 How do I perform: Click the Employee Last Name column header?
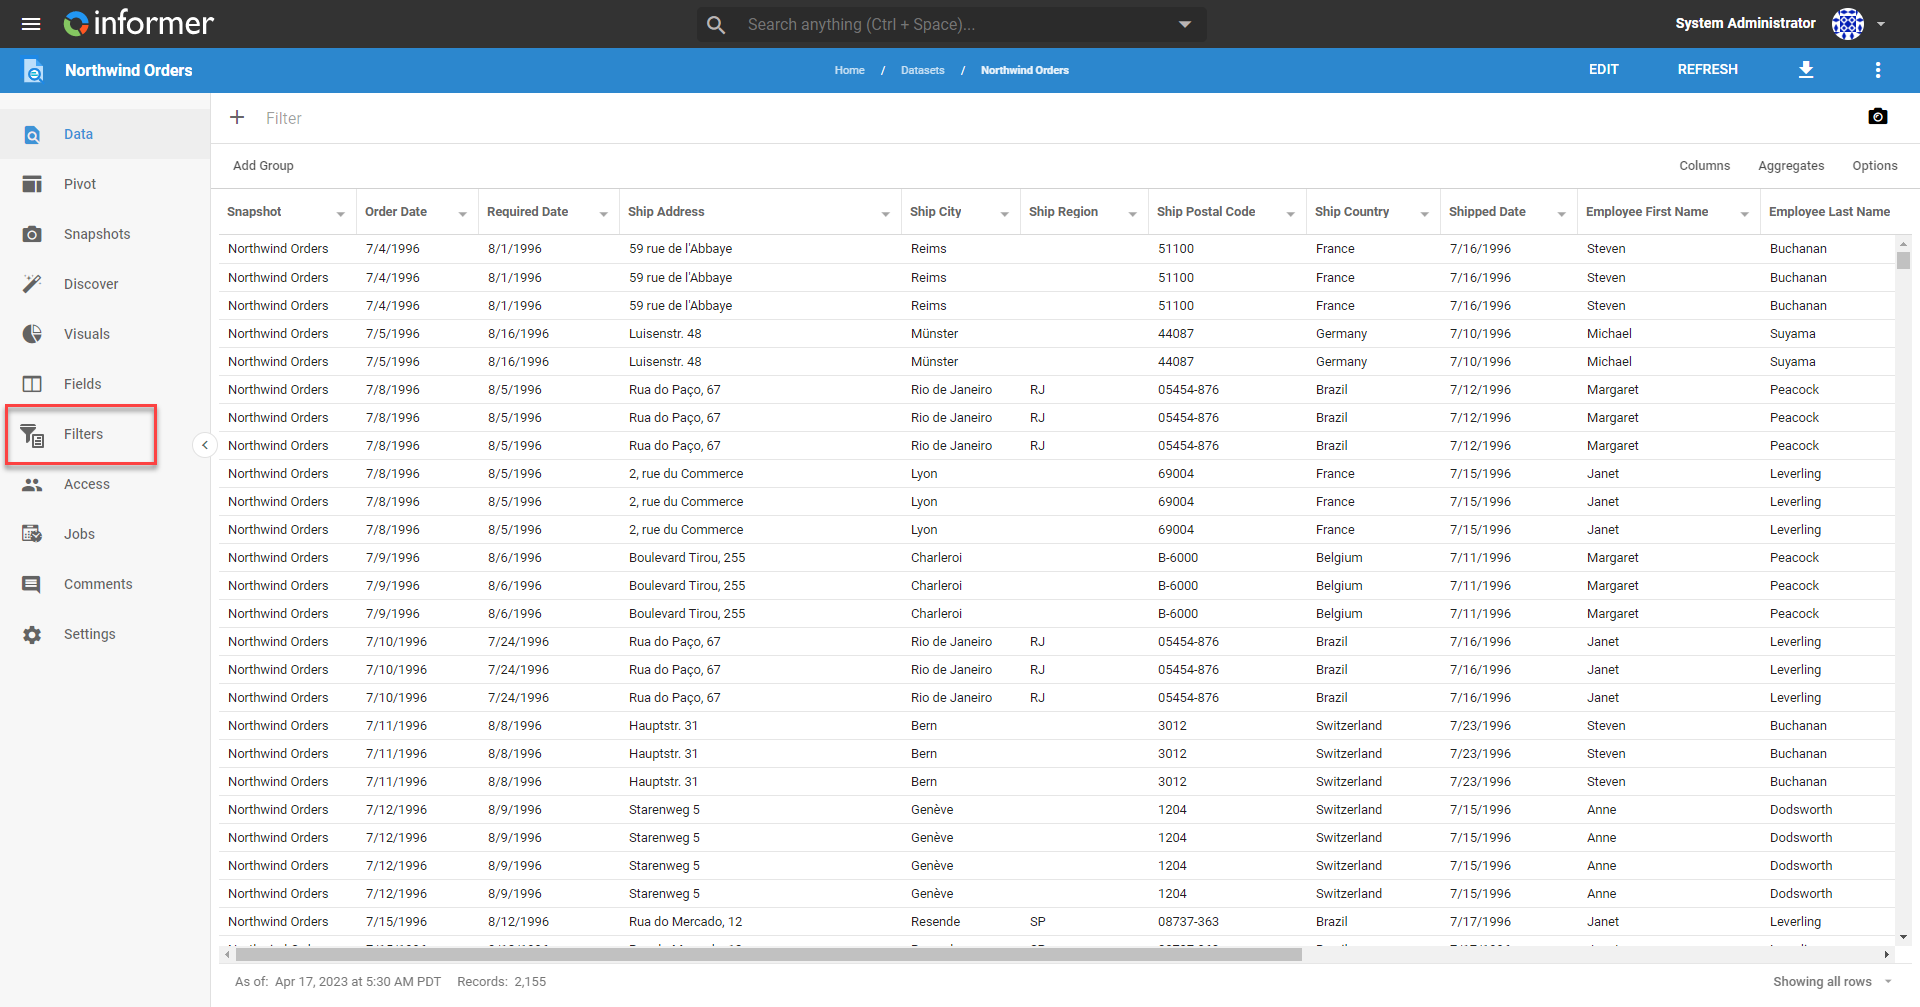pos(1829,212)
